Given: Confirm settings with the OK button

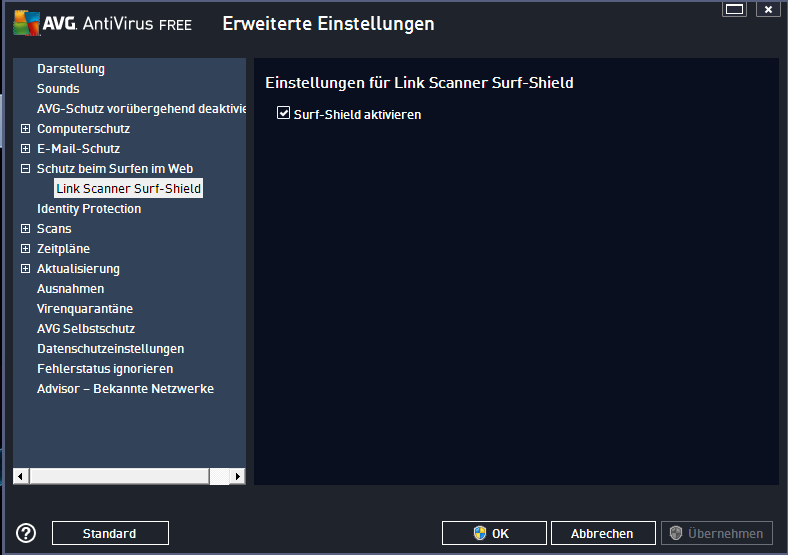Looking at the screenshot, I should [494, 533].
